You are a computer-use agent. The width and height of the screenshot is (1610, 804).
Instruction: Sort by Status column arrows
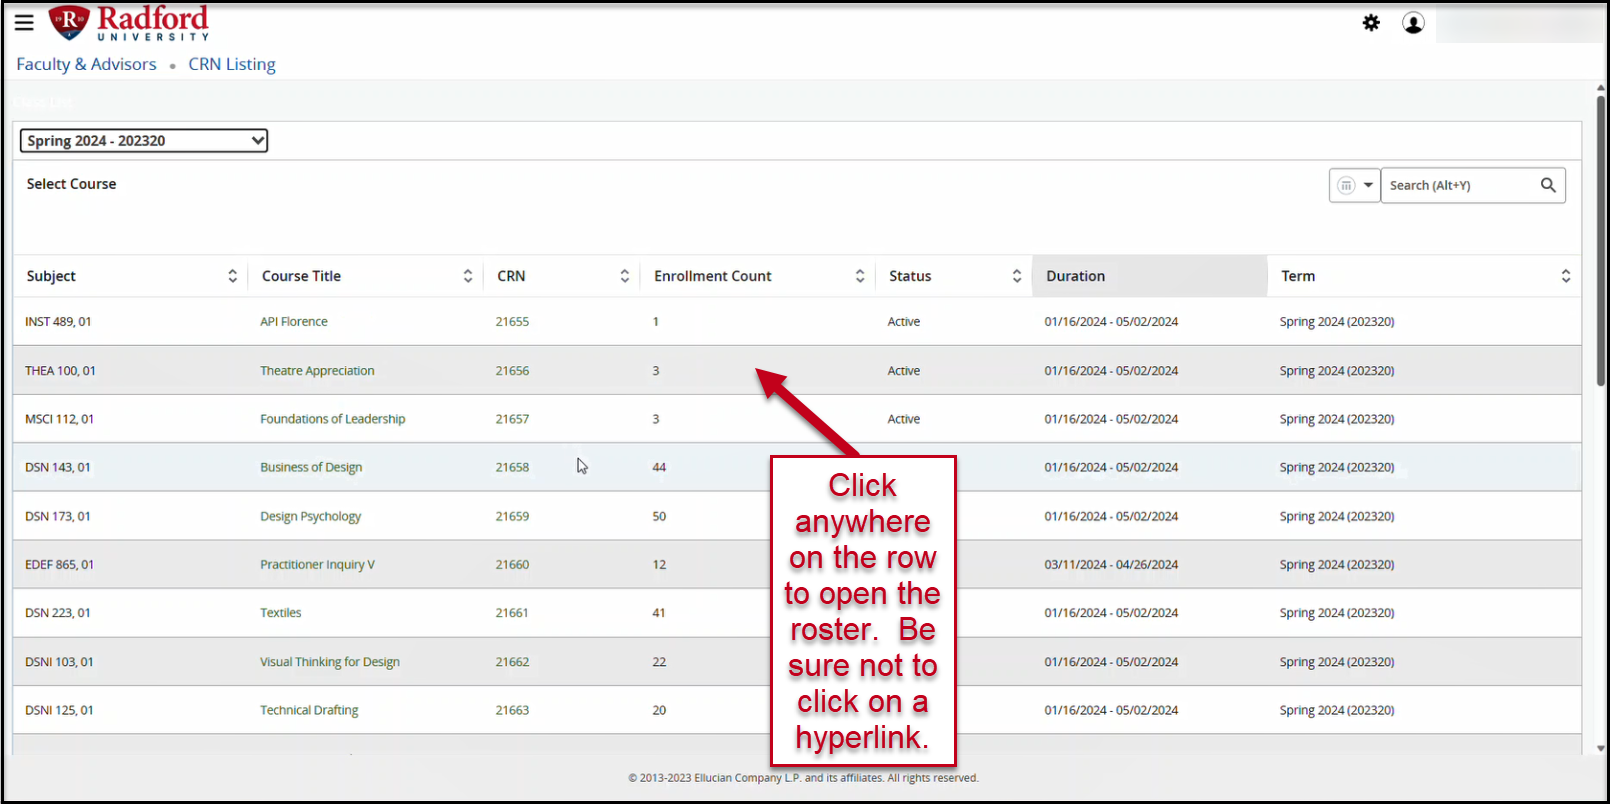click(x=1016, y=276)
